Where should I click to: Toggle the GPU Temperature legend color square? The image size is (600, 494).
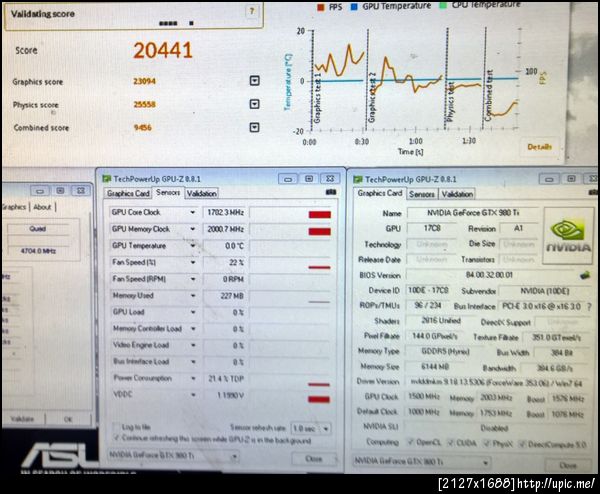pos(354,7)
